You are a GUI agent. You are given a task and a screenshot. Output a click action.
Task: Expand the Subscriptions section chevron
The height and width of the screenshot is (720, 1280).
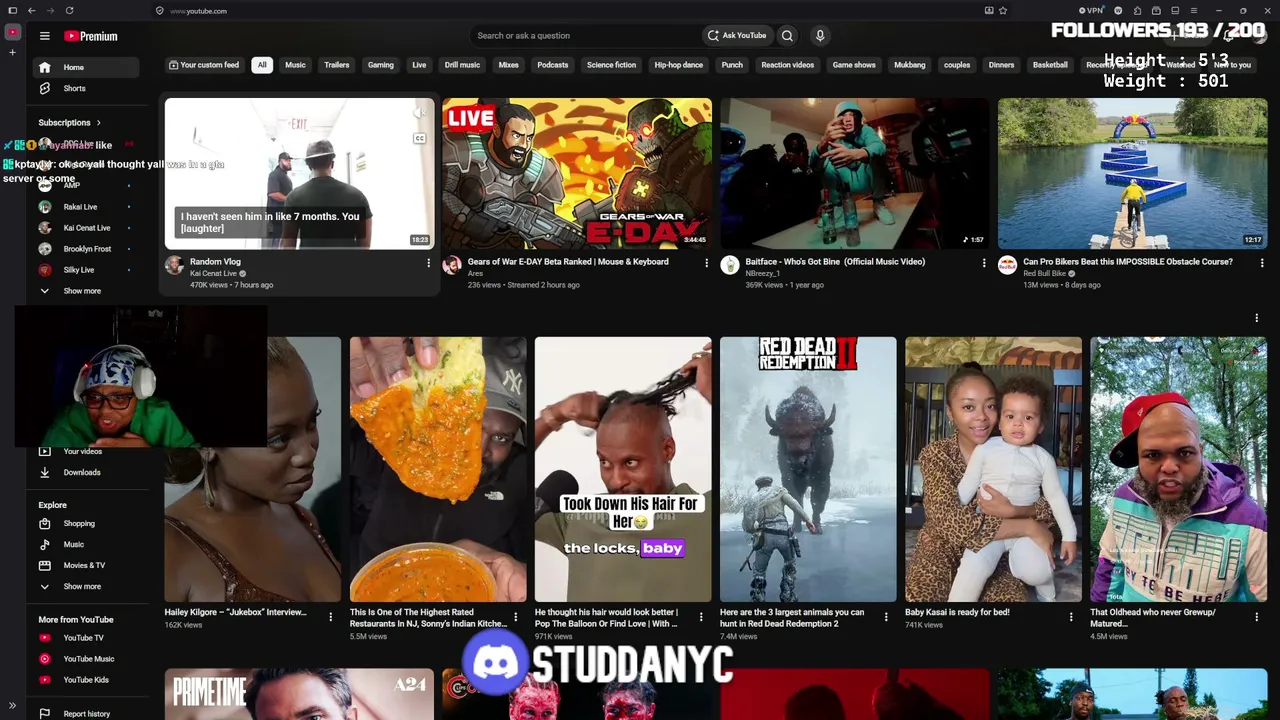(98, 123)
